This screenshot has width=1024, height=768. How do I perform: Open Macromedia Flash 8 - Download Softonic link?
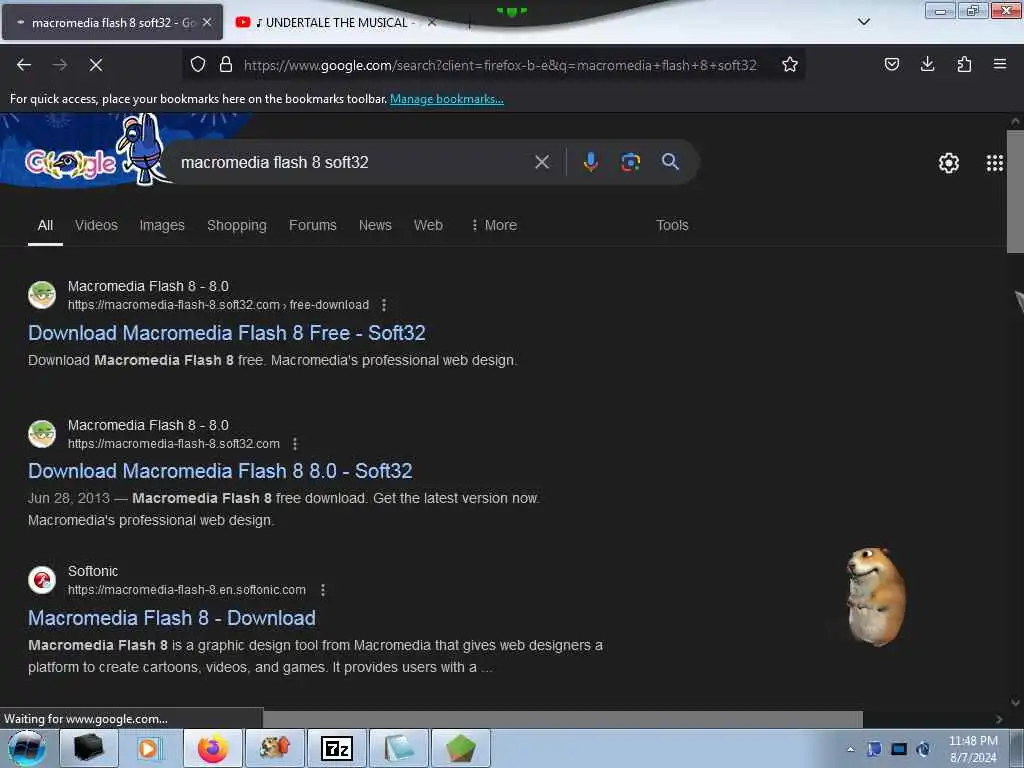click(x=172, y=618)
